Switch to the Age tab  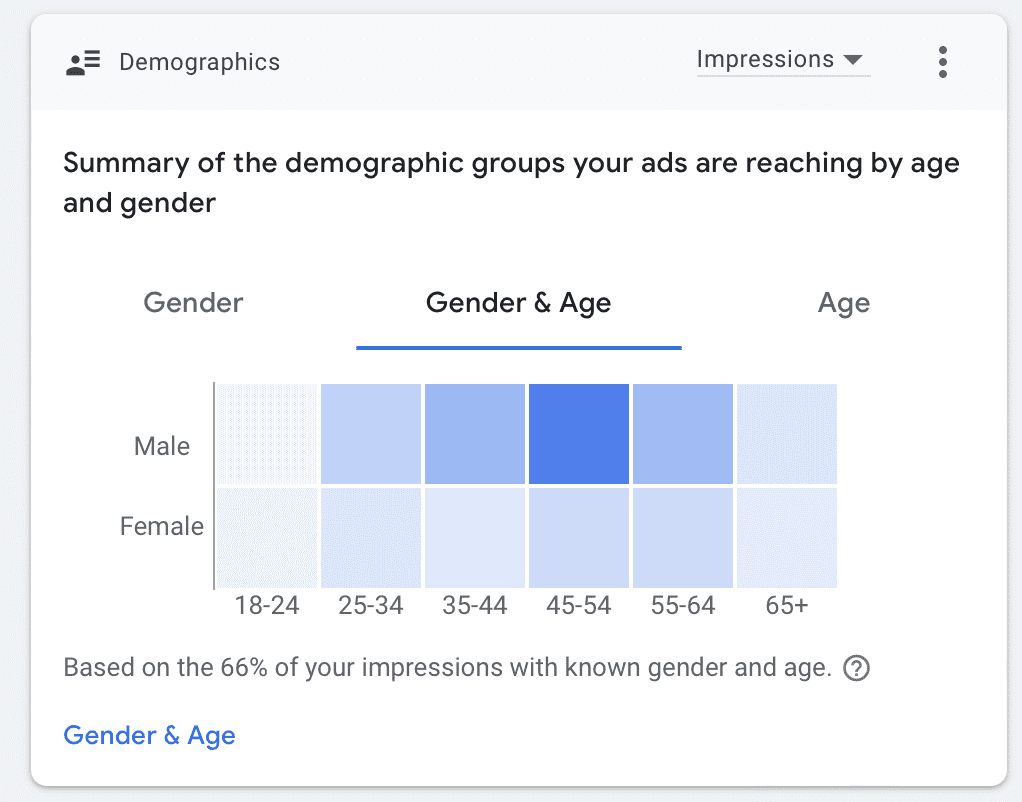point(843,303)
